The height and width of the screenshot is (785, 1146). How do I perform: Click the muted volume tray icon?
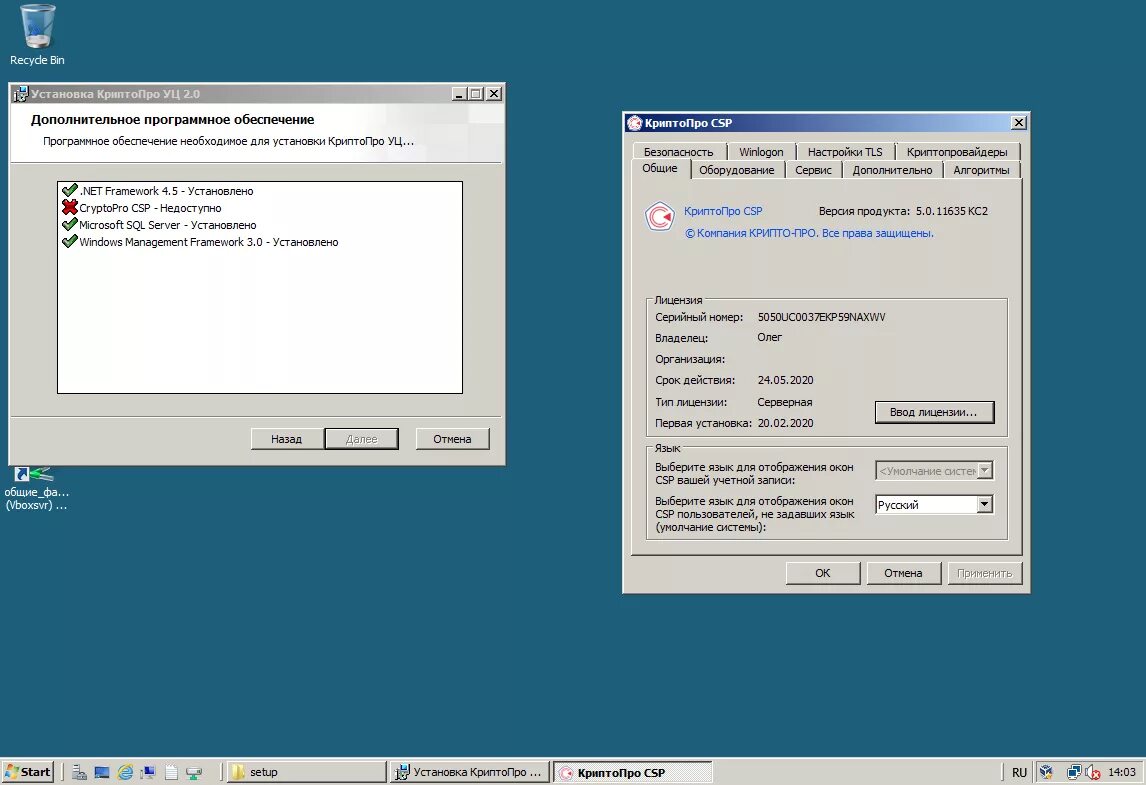(x=1093, y=772)
